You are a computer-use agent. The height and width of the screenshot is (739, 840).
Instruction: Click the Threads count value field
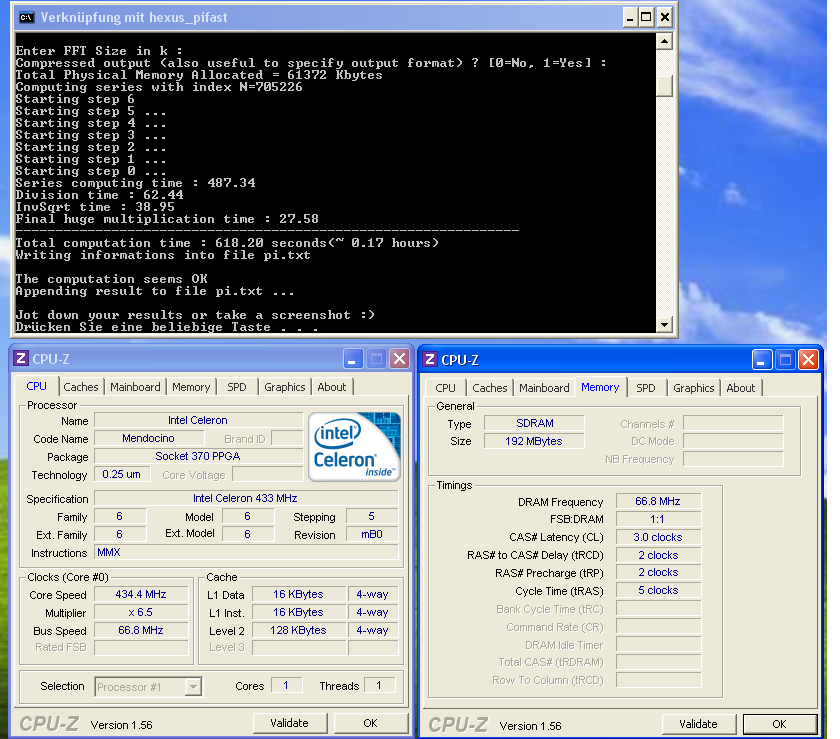click(x=379, y=685)
